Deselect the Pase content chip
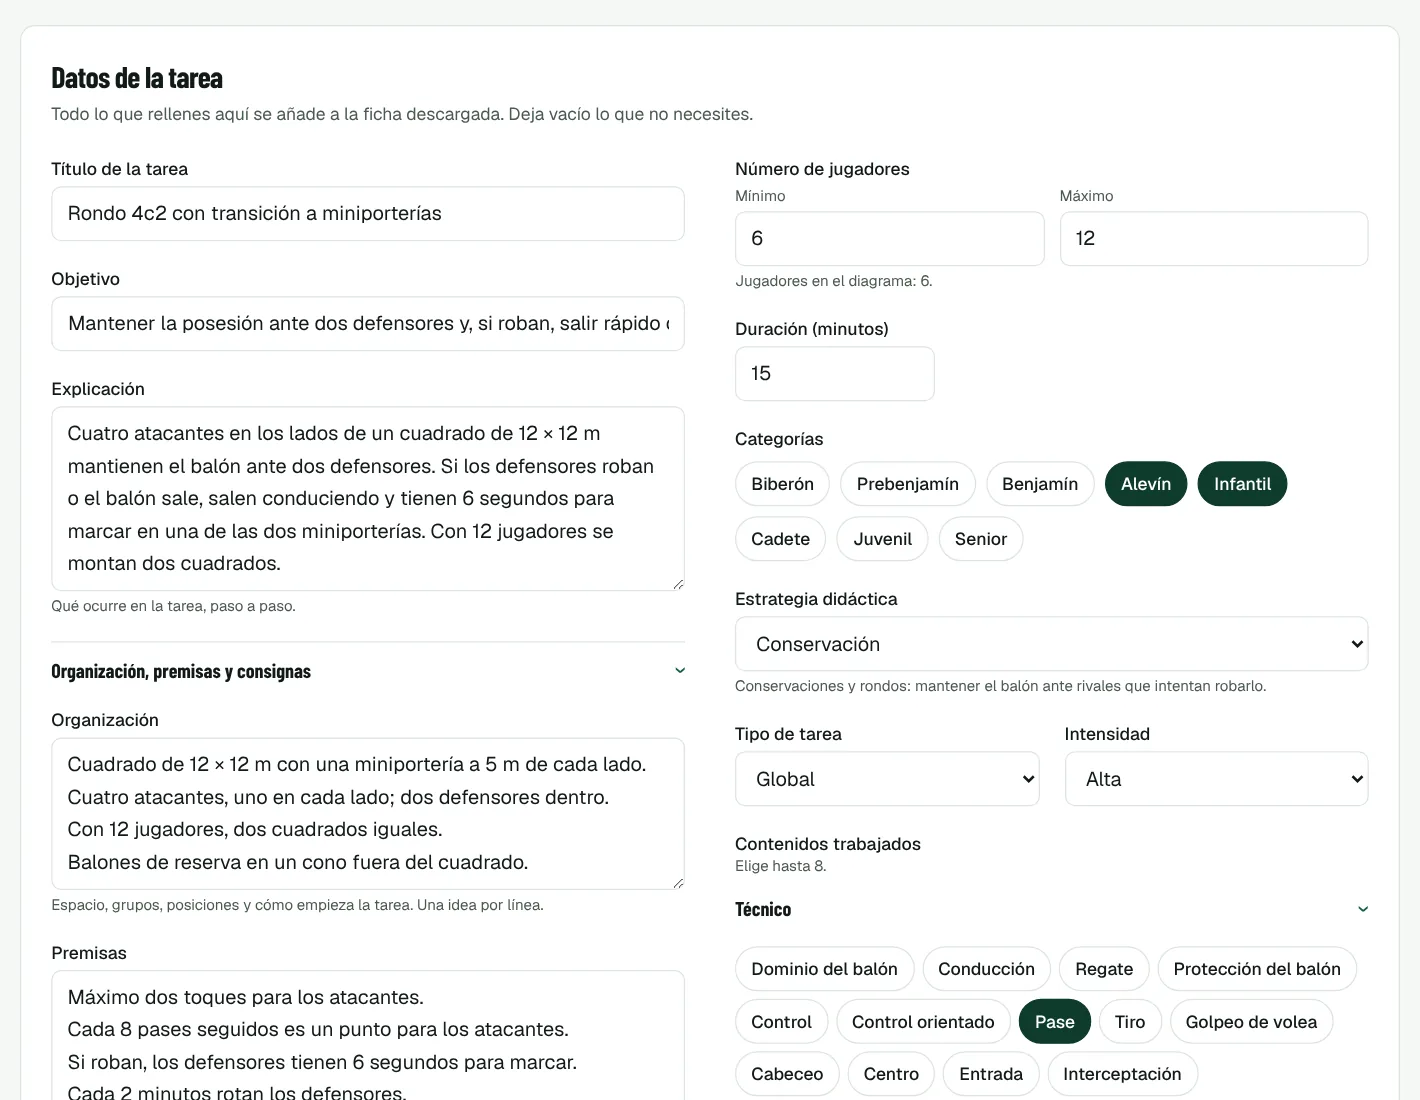Viewport: 1420px width, 1100px height. 1055,1022
